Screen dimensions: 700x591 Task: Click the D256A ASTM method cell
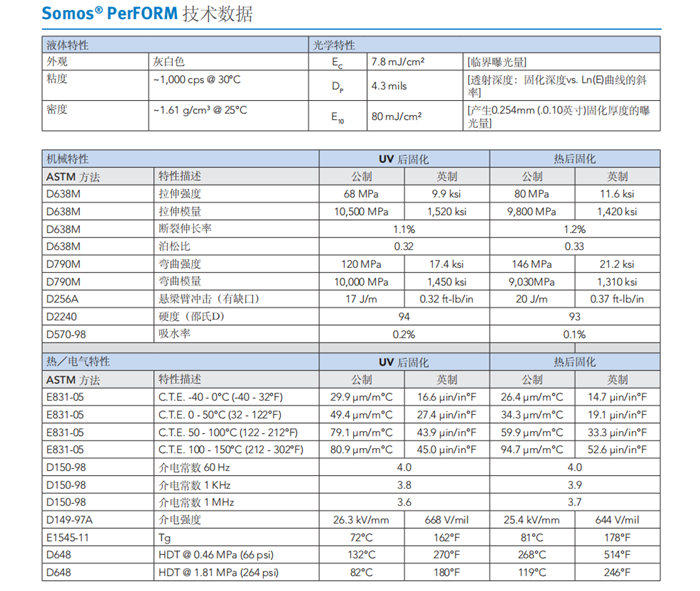tap(64, 299)
